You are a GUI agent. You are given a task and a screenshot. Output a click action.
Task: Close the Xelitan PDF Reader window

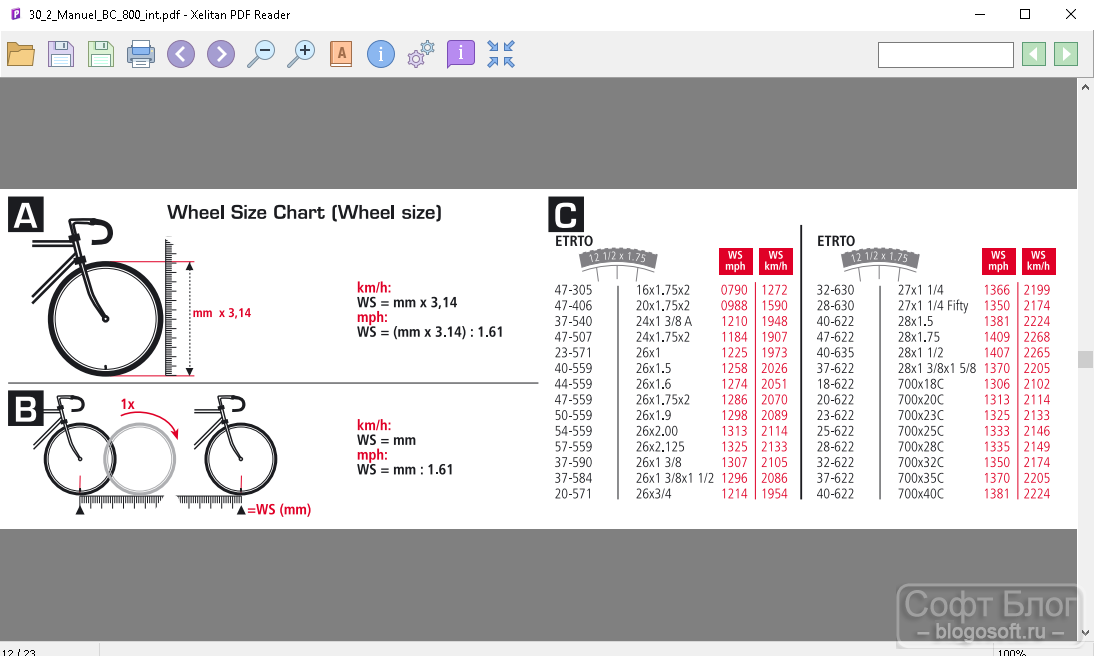coord(1071,14)
